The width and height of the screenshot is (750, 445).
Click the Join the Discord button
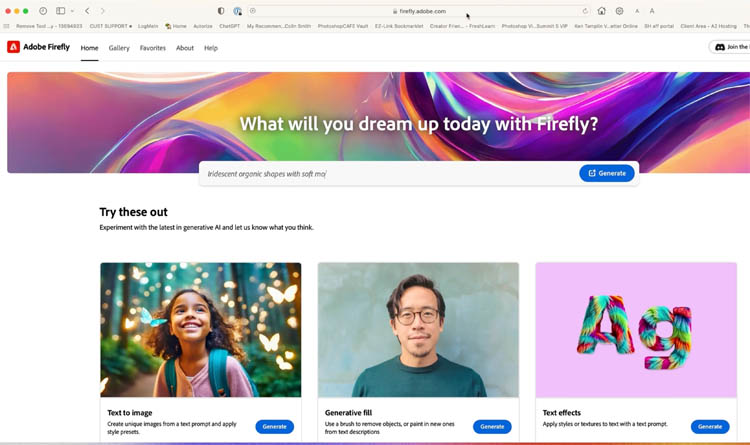coord(729,47)
